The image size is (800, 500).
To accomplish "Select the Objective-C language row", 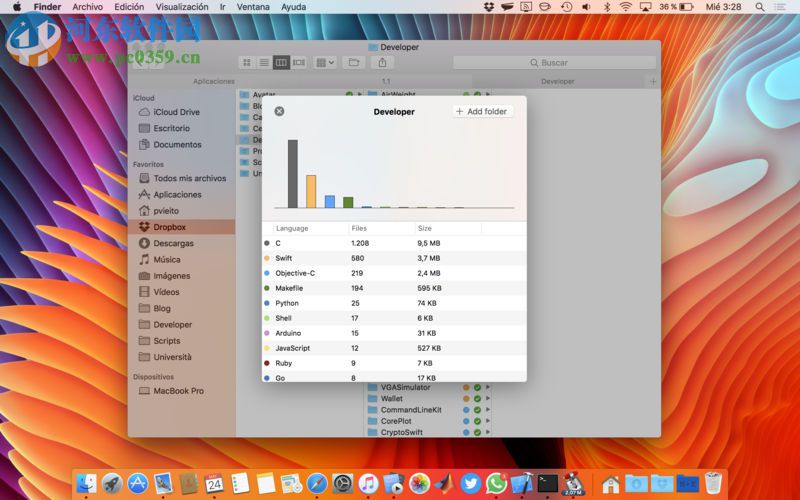I will [x=394, y=273].
